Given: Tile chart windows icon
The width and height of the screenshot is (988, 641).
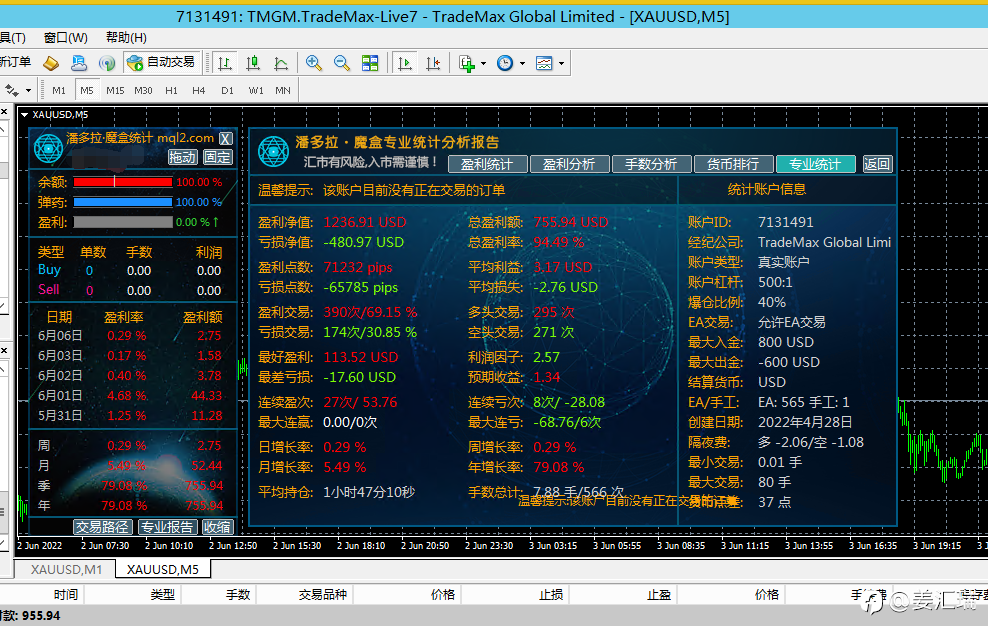Looking at the screenshot, I should pyautogui.click(x=370, y=62).
